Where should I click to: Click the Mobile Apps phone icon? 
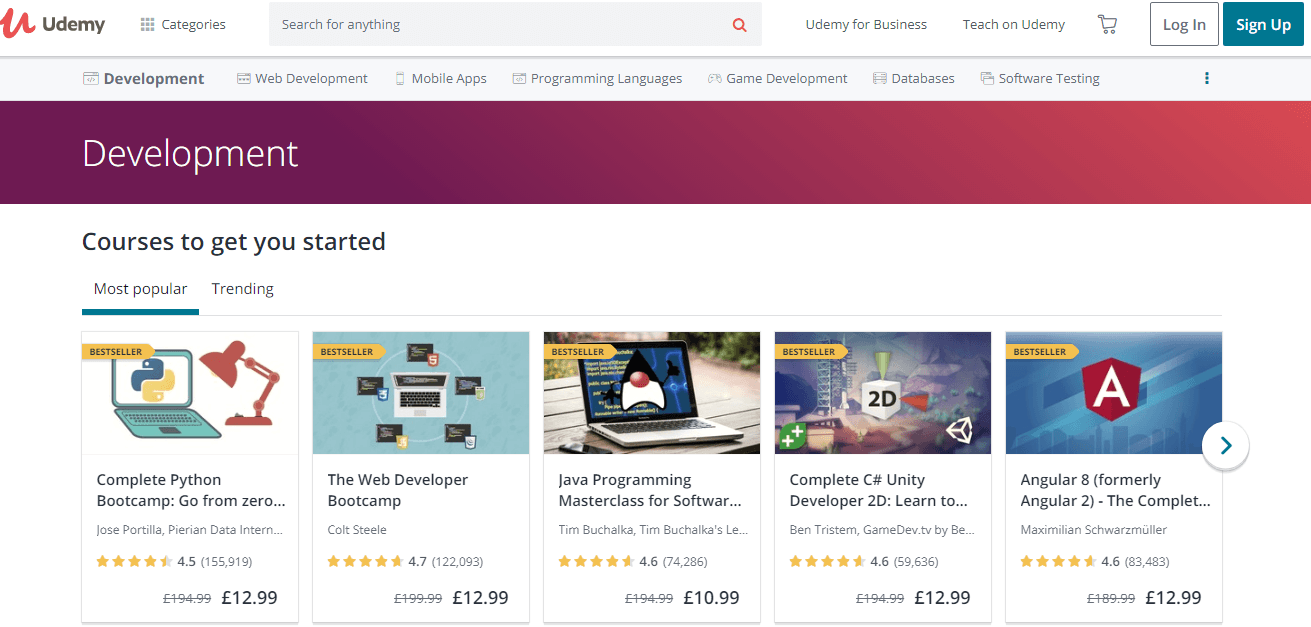pyautogui.click(x=400, y=78)
